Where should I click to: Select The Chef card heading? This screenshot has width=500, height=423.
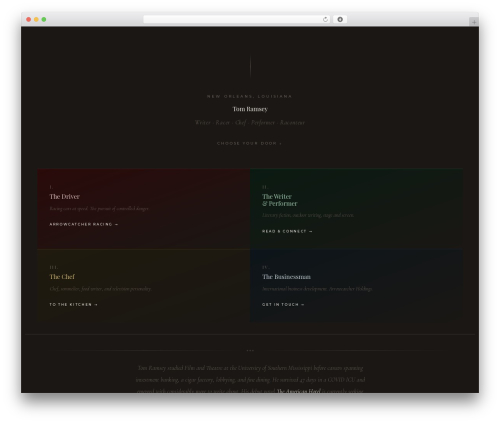pos(62,277)
